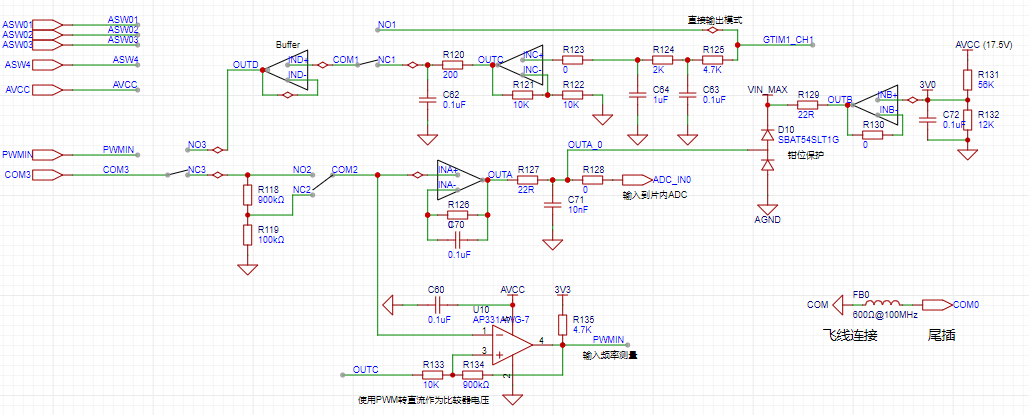Screen dimensions: 1029x415
Task: Select the R135 4.7K pull-up resistor symbol
Action: pos(562,325)
